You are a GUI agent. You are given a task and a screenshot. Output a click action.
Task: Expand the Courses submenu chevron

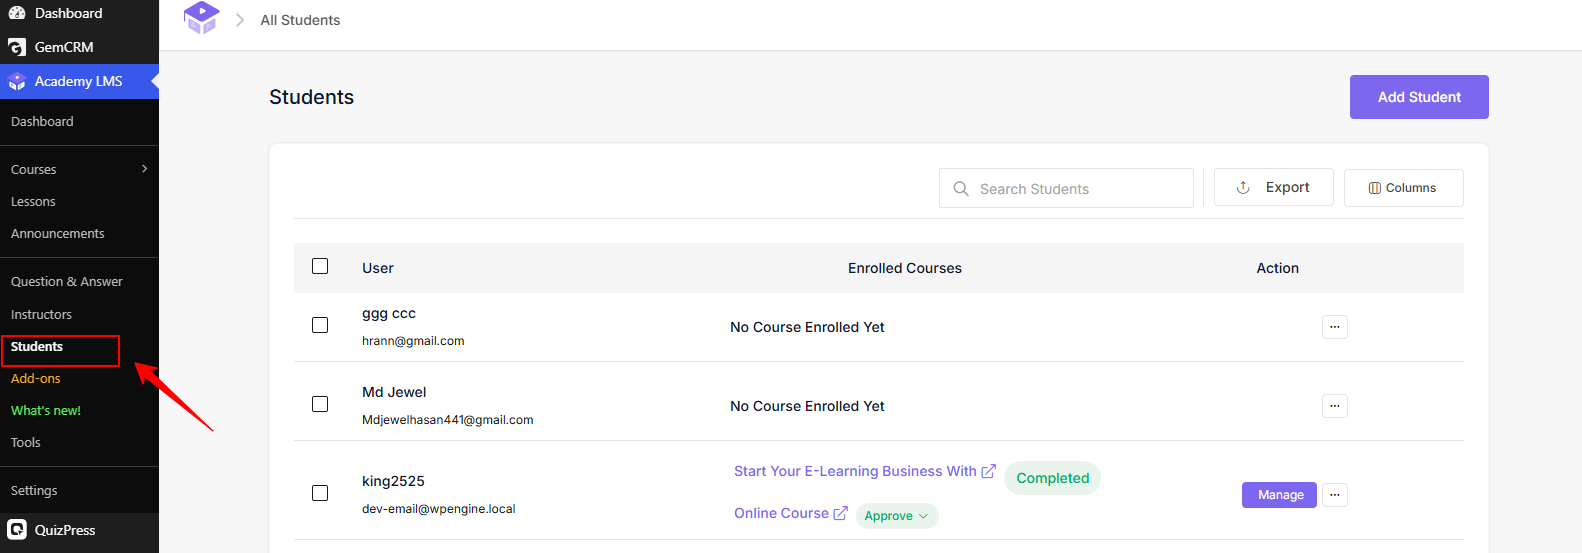point(145,169)
